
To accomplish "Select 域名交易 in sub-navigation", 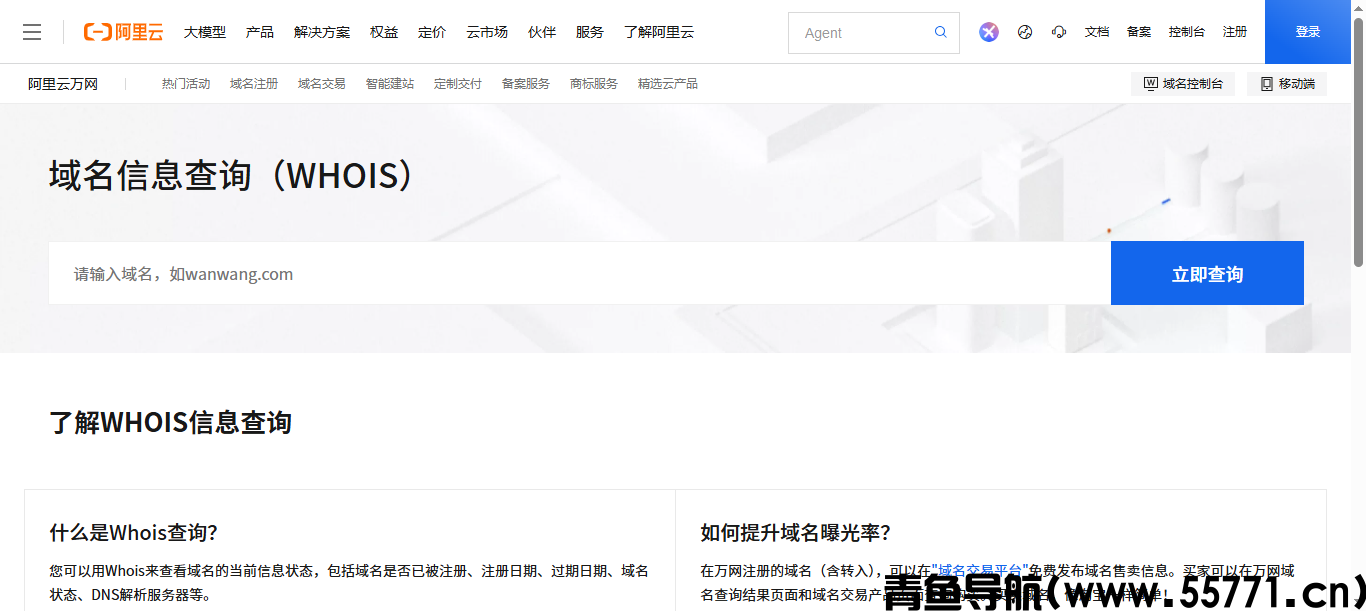I will [x=322, y=84].
